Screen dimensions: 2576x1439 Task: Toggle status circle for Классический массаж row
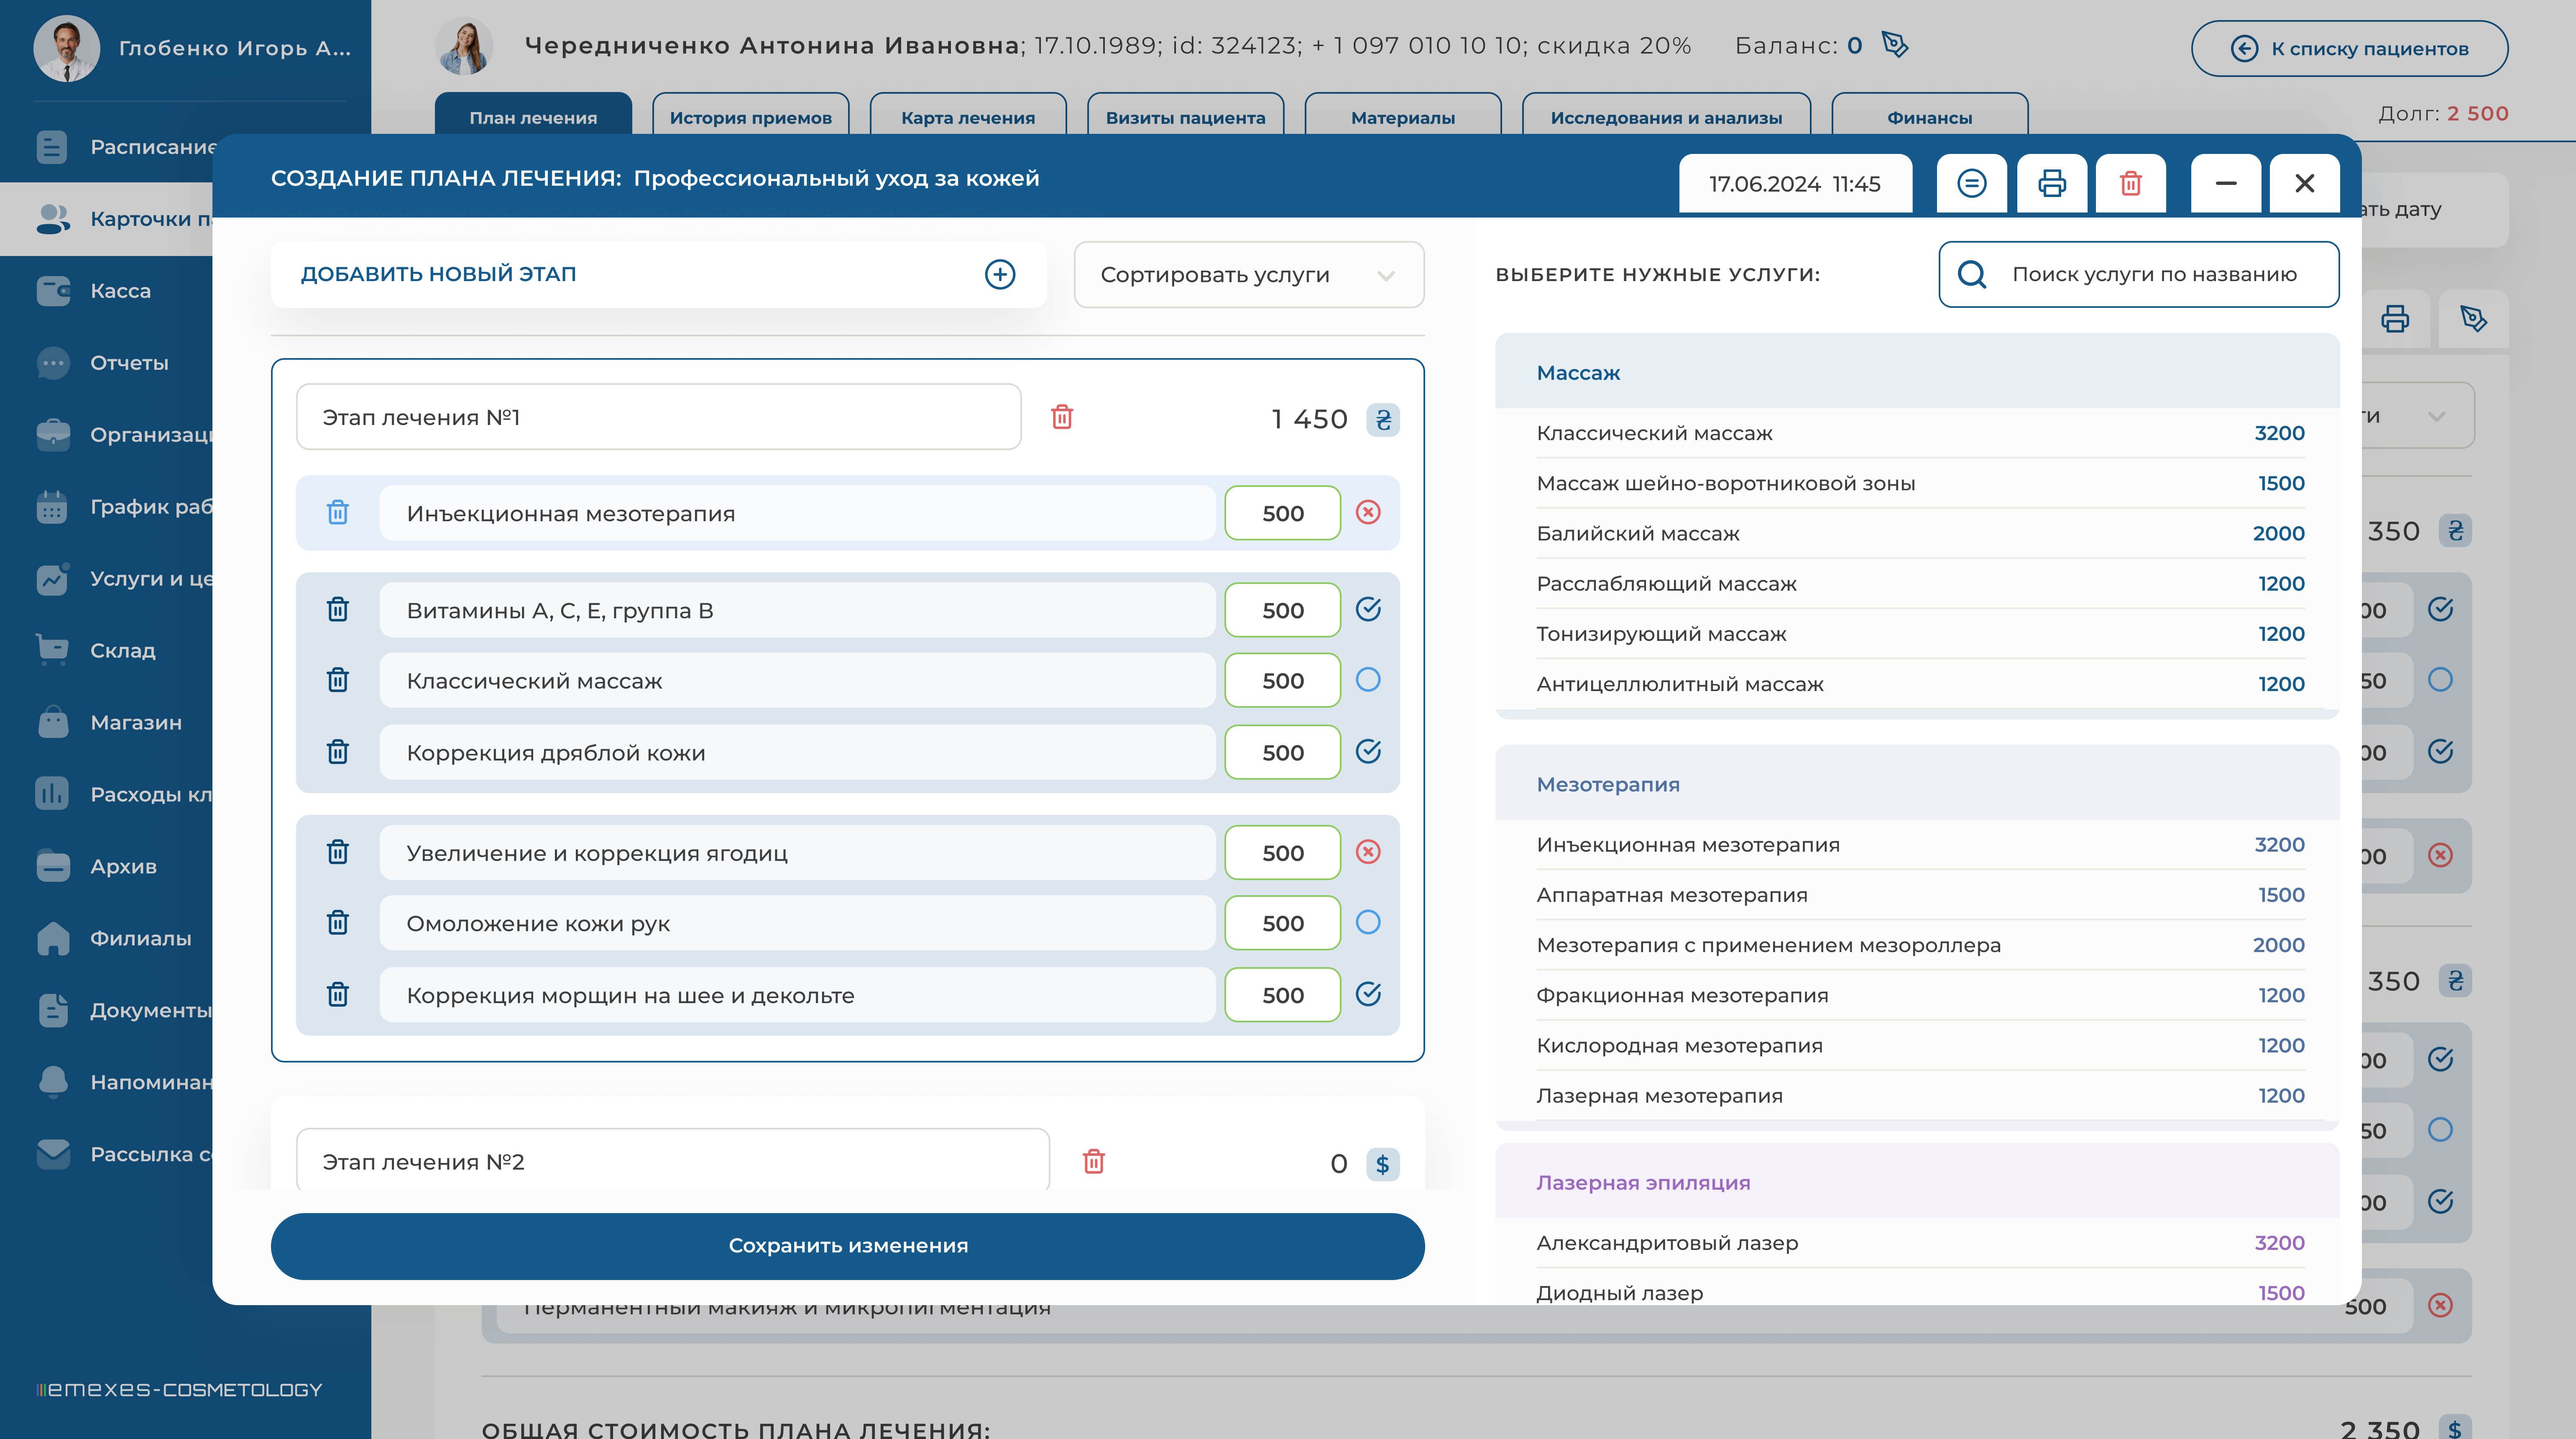[x=1368, y=681]
